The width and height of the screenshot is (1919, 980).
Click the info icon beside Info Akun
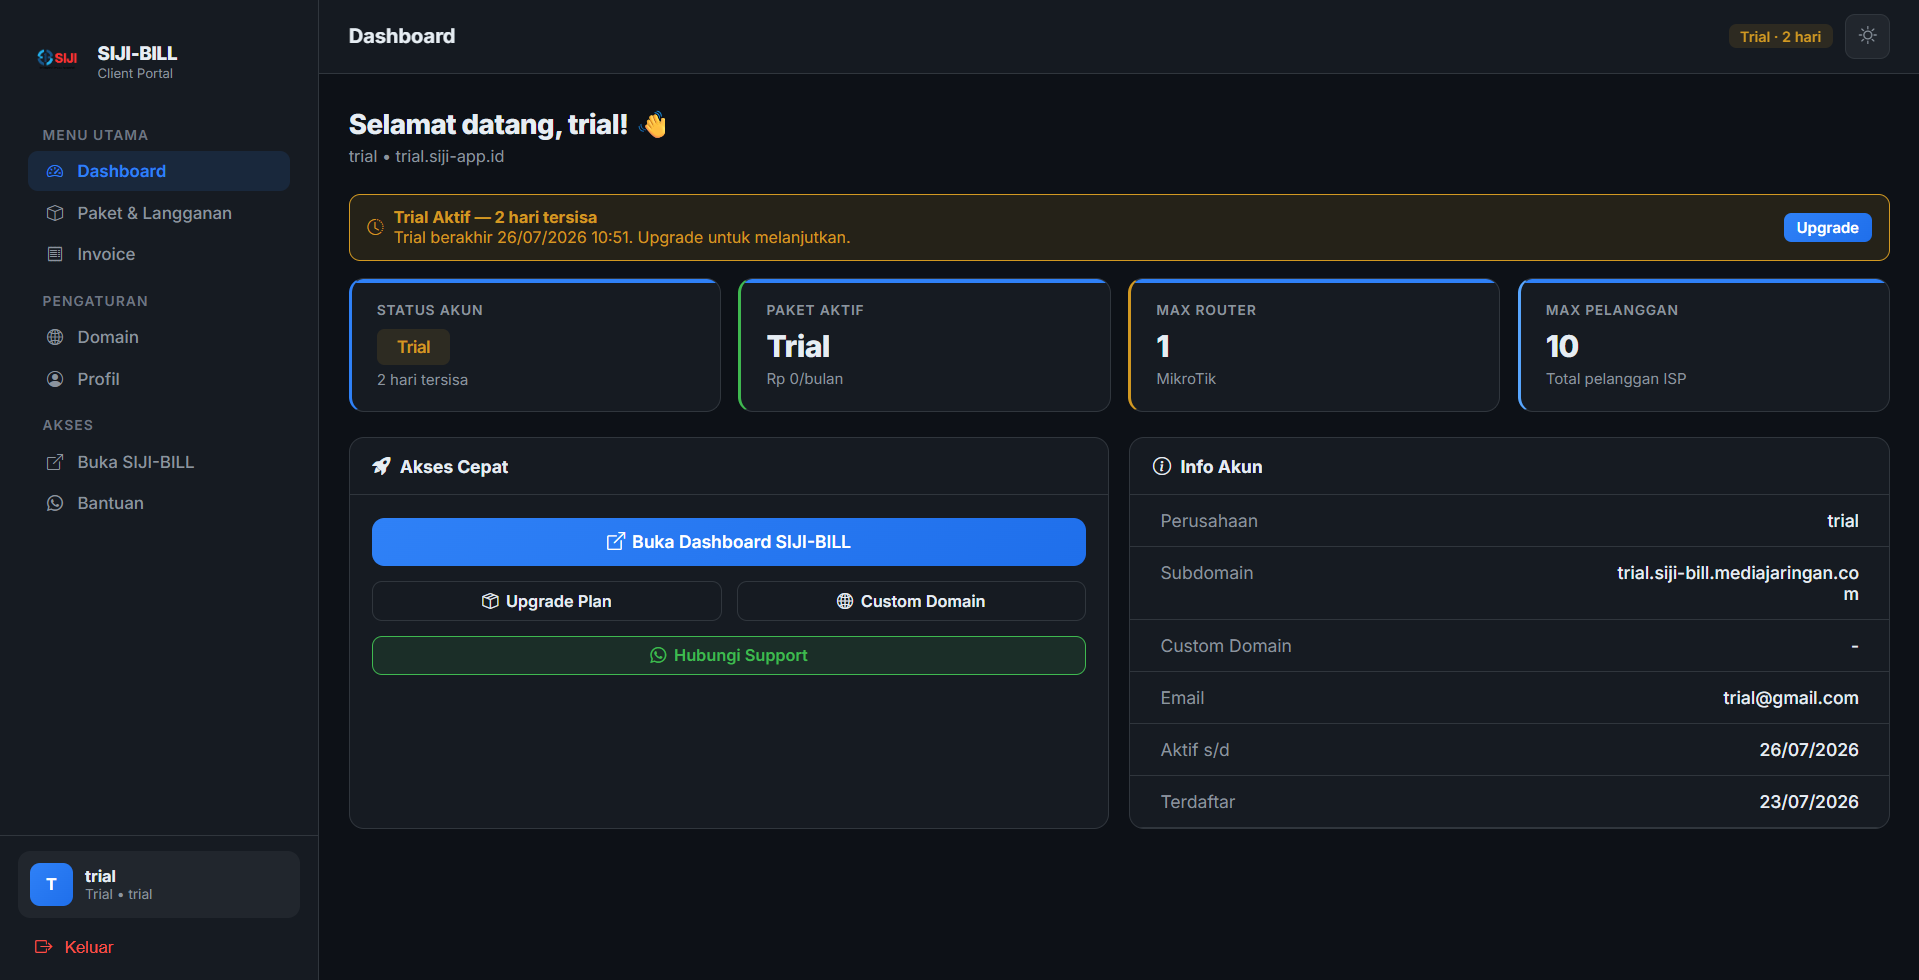pos(1161,466)
